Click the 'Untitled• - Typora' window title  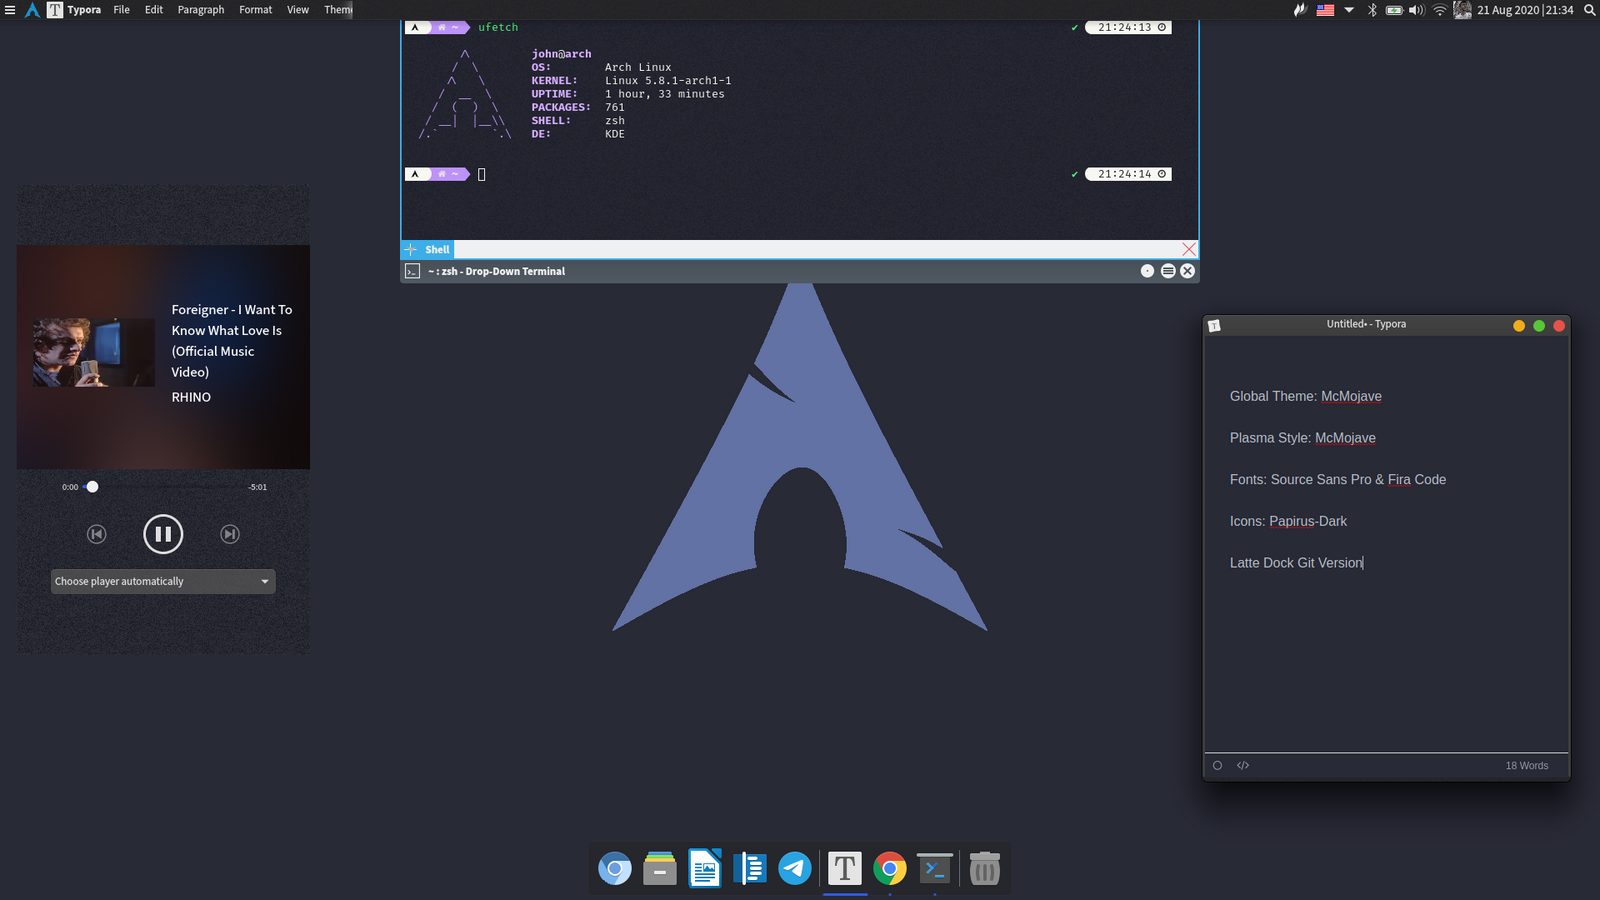point(1366,324)
